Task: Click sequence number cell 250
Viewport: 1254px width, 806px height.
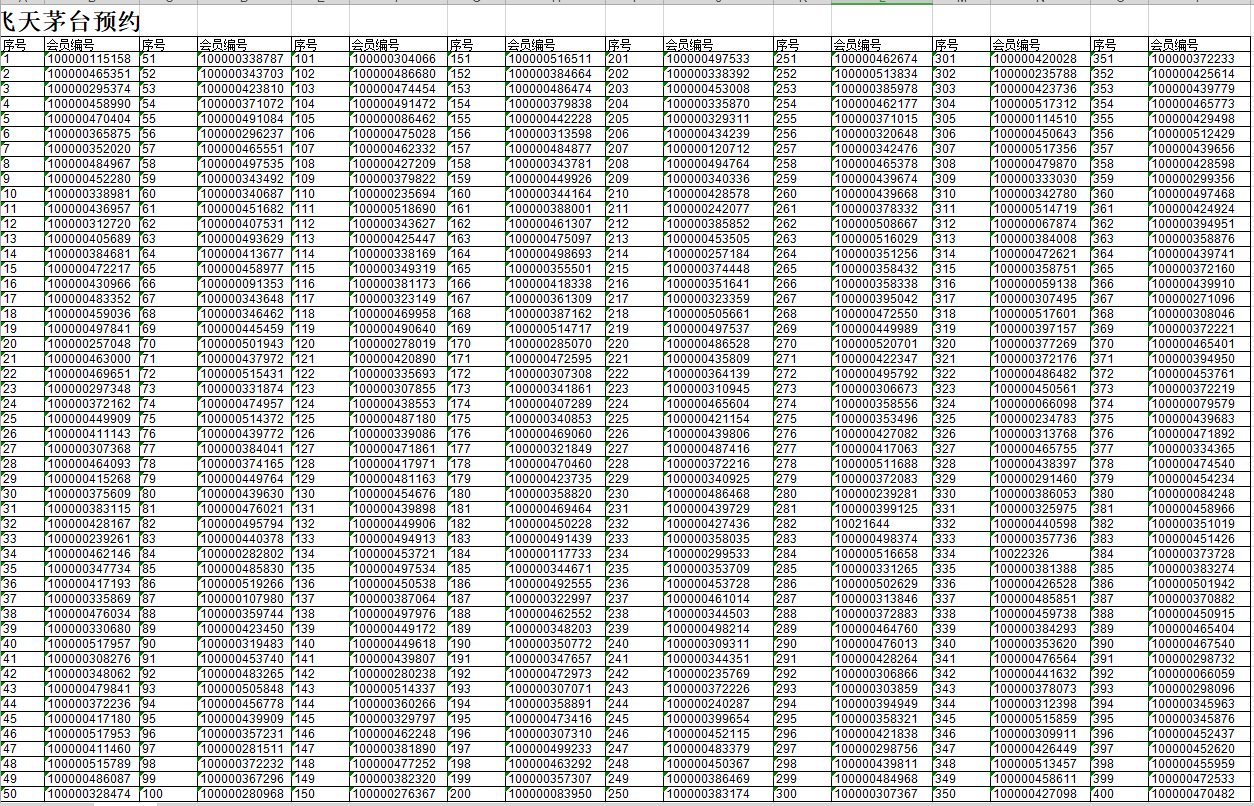Action: tap(618, 794)
